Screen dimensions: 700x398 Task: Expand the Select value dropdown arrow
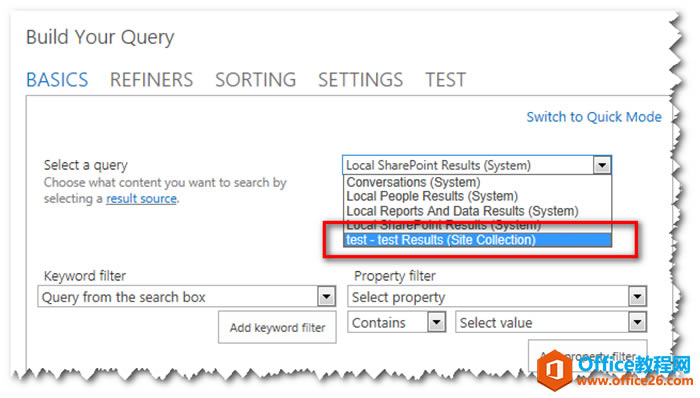tap(637, 322)
